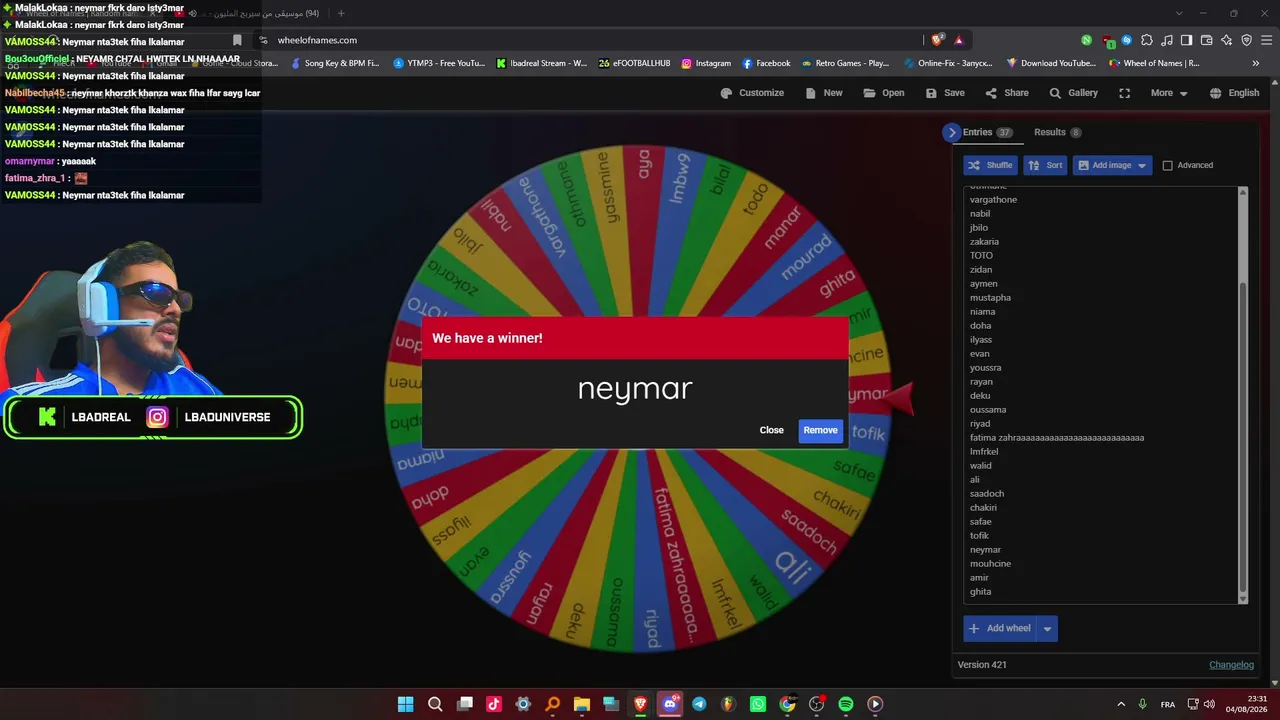This screenshot has width=1280, height=720.
Task: Open Spotify from the taskbar
Action: (x=846, y=704)
